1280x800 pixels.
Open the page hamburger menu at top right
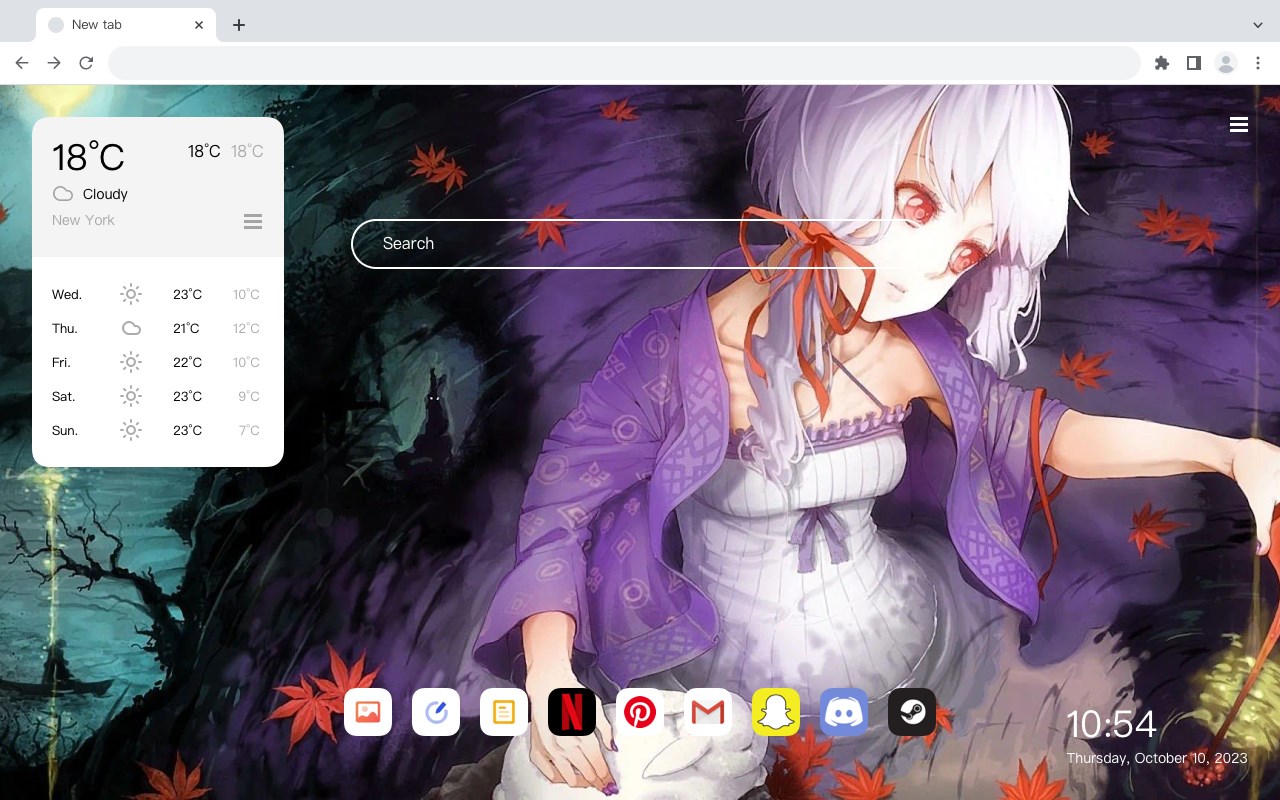[x=1239, y=124]
